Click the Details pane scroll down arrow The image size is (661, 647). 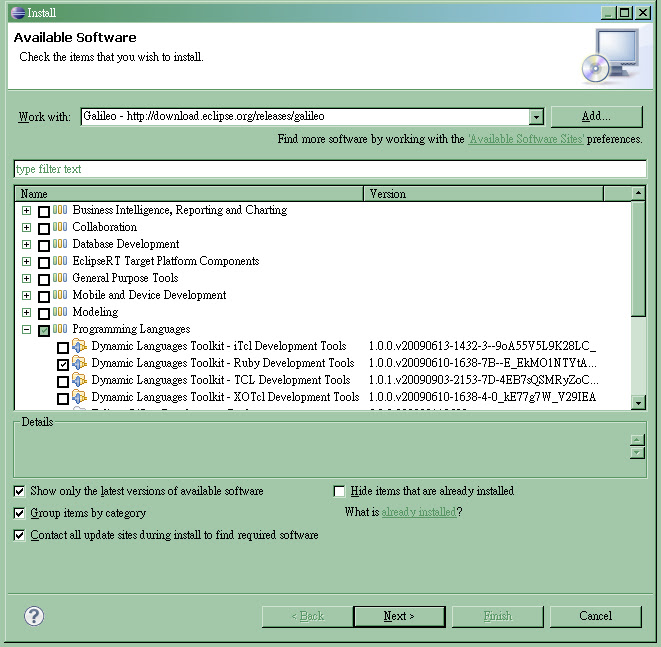pyautogui.click(x=637, y=453)
